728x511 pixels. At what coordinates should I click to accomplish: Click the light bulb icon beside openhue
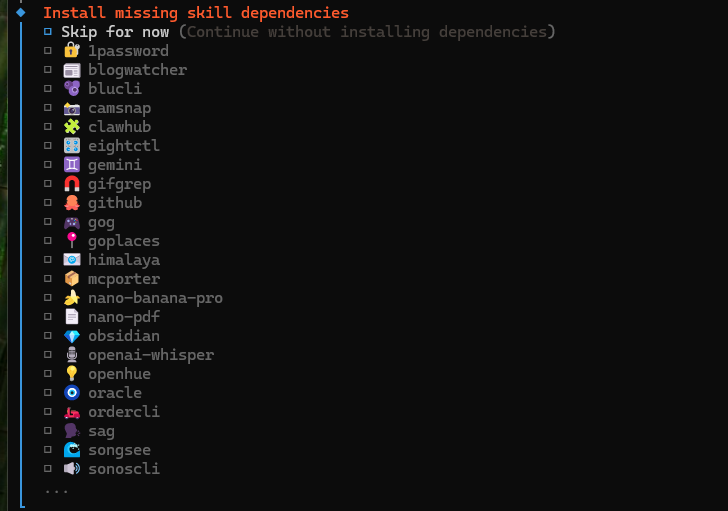pyautogui.click(x=71, y=374)
